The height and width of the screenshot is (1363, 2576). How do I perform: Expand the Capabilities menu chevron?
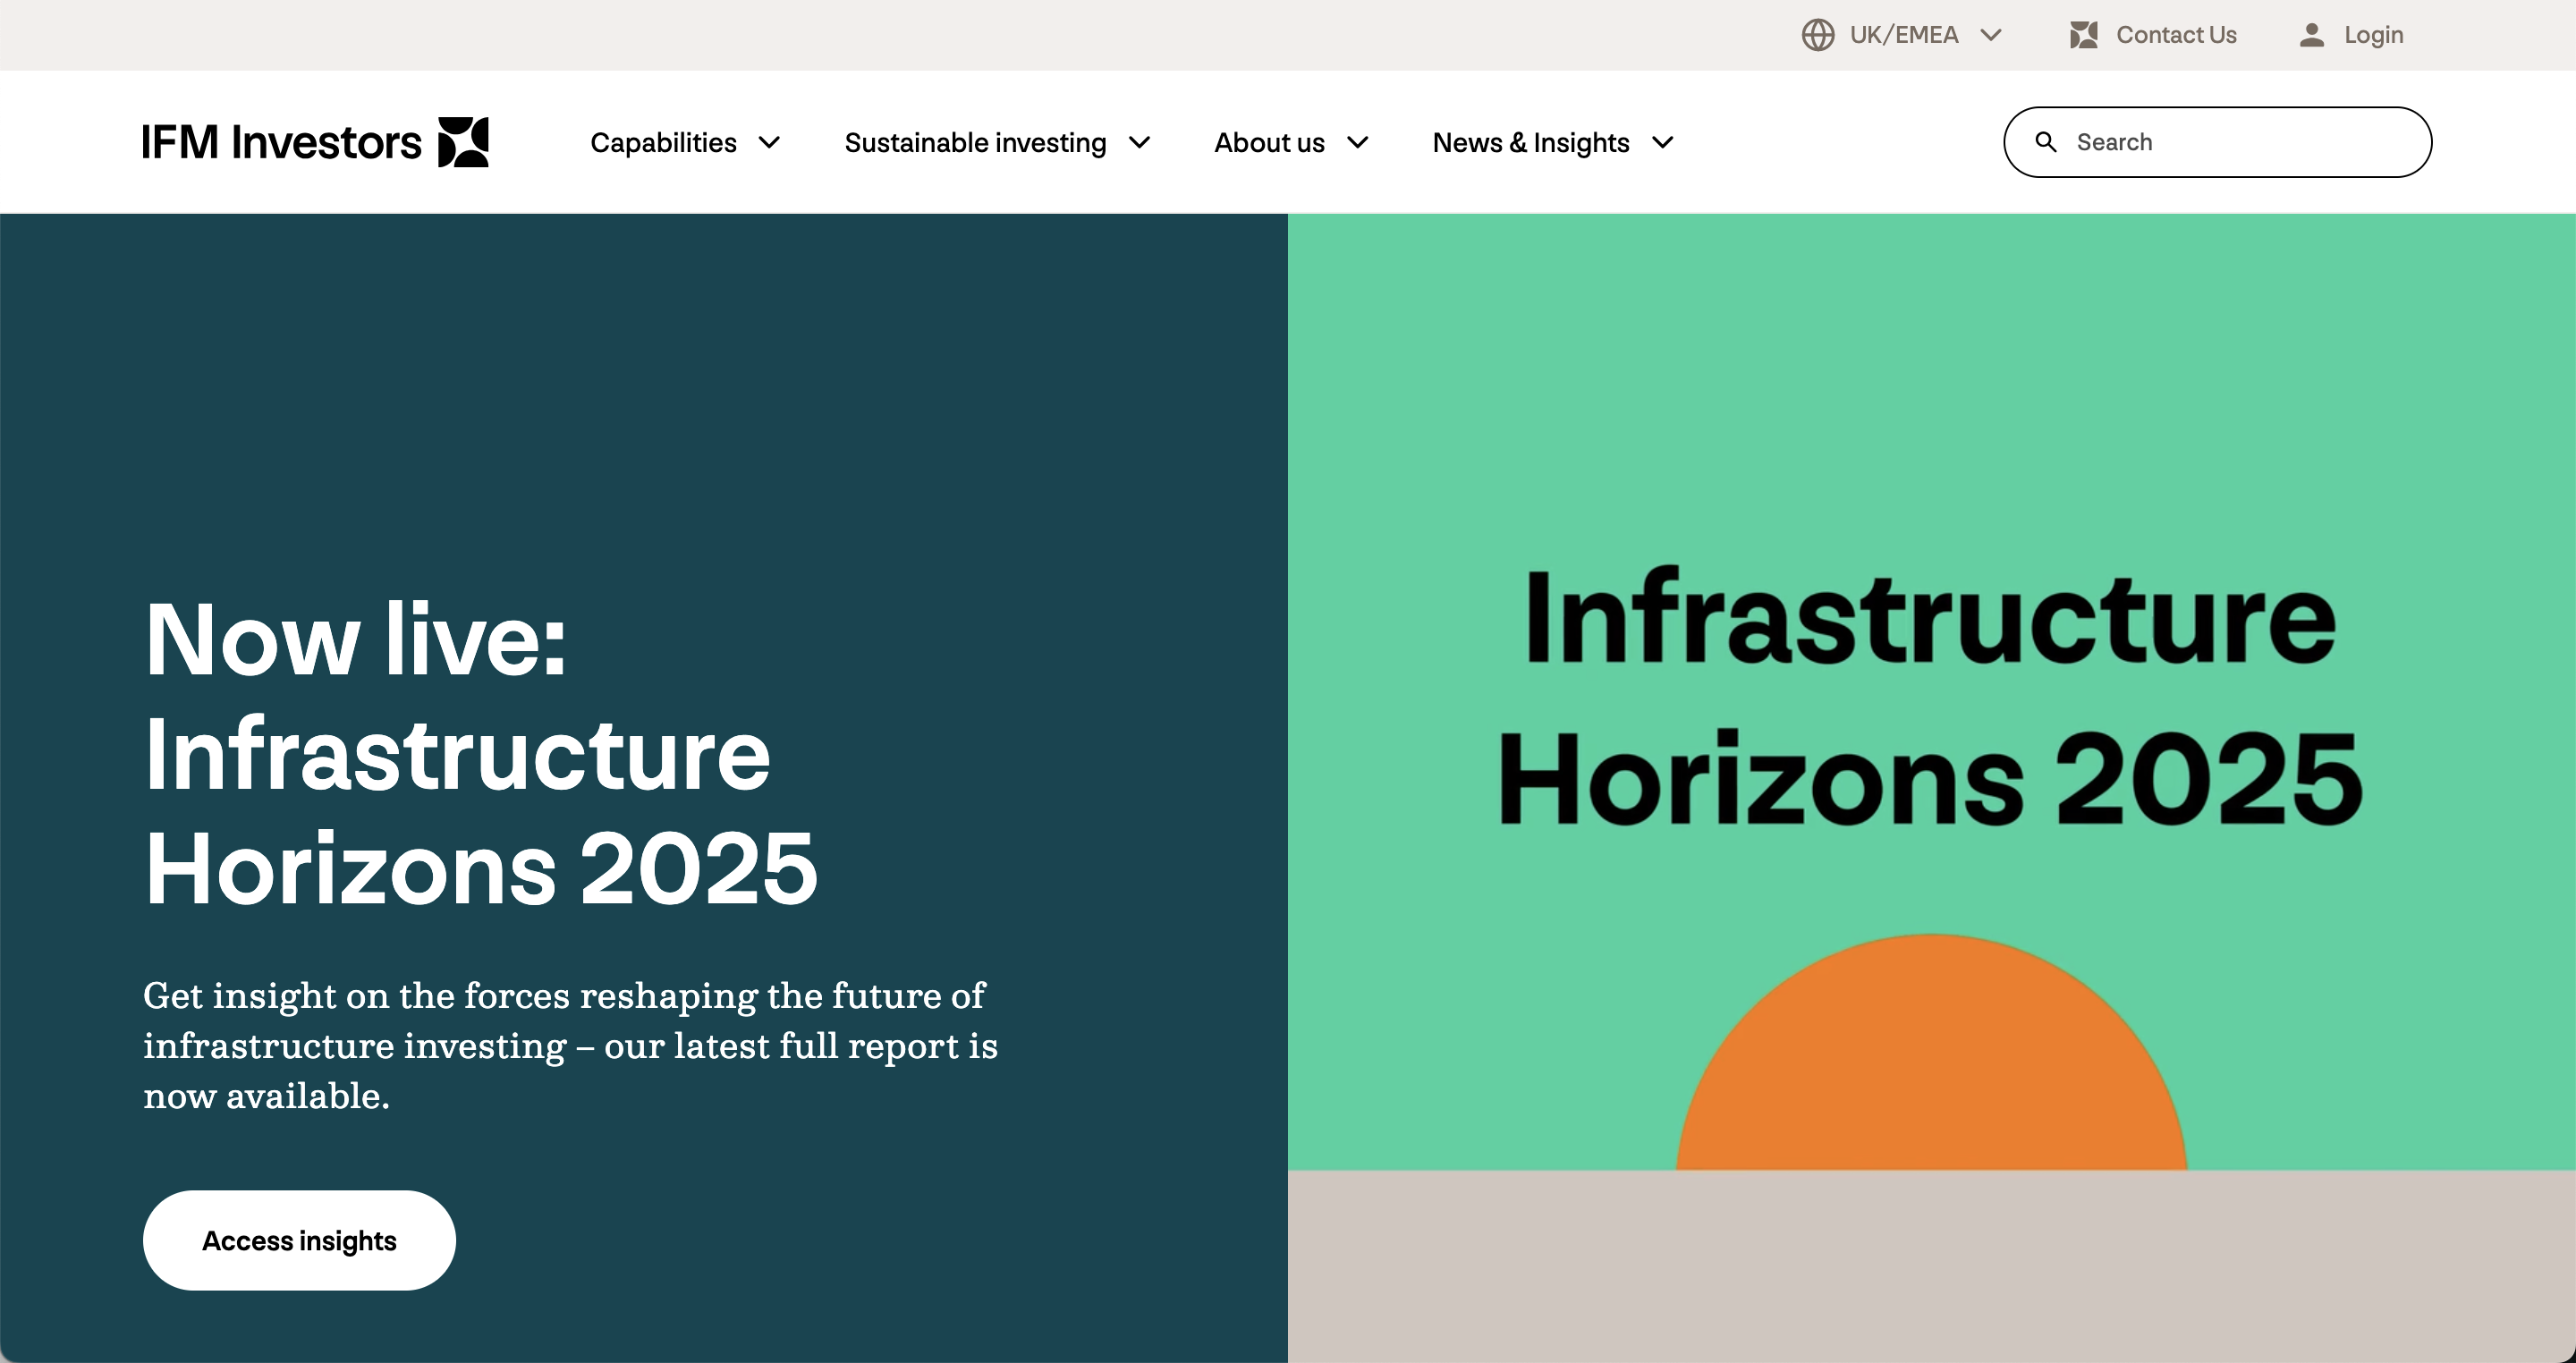(769, 143)
